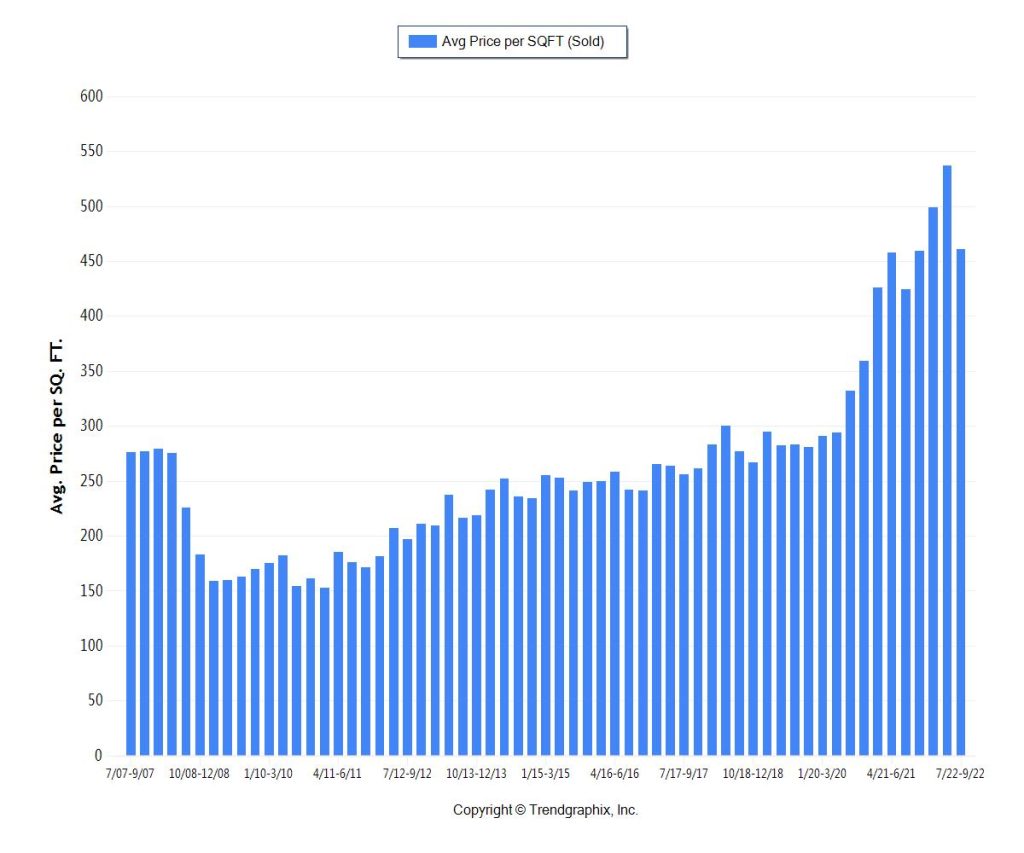Click the x-axis label '10/13-12/13'

pyautogui.click(x=476, y=774)
